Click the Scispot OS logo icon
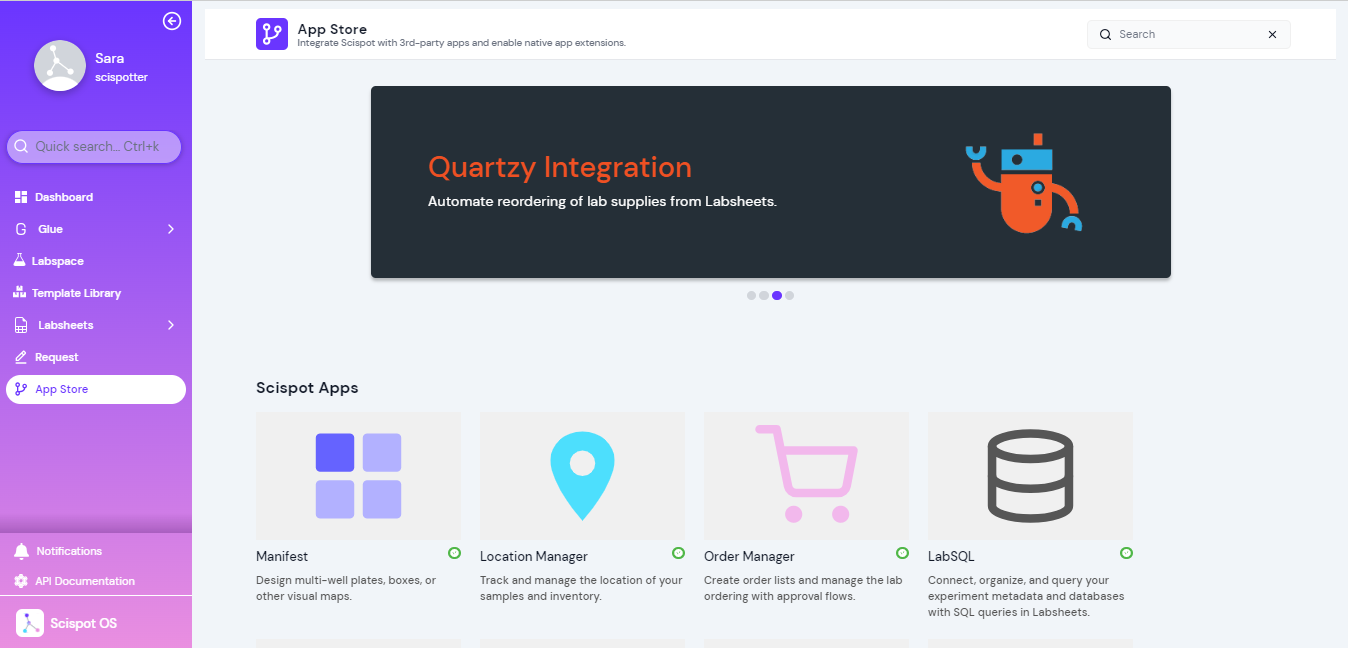 tap(28, 622)
